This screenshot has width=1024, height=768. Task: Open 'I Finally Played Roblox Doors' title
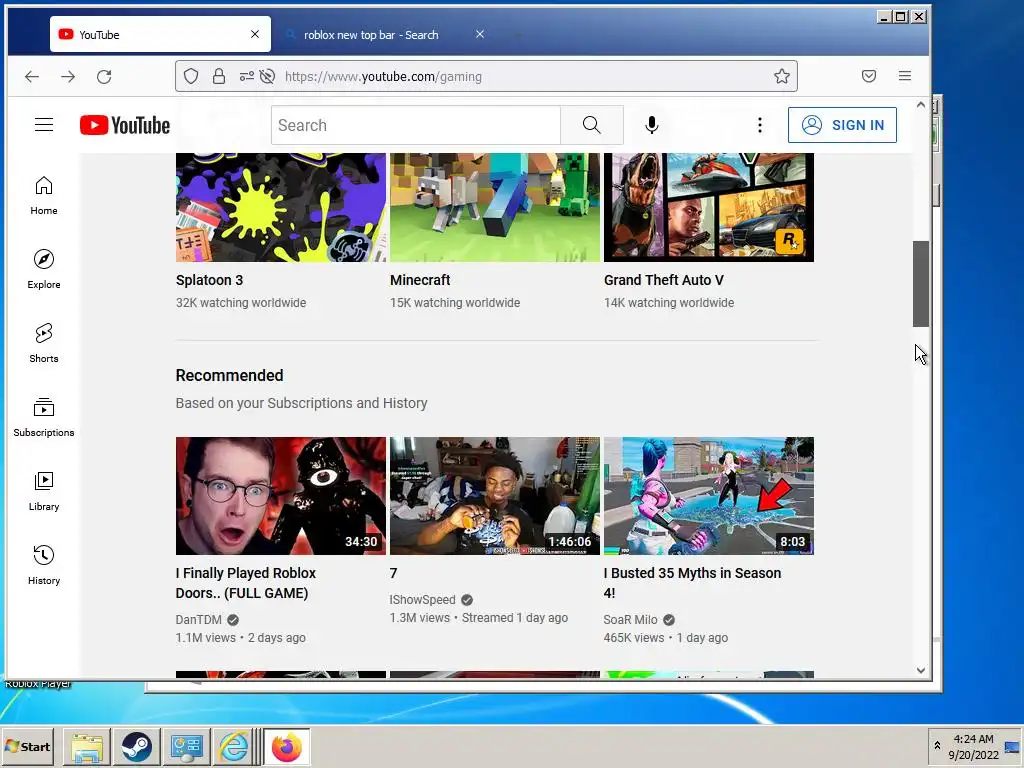(246, 583)
